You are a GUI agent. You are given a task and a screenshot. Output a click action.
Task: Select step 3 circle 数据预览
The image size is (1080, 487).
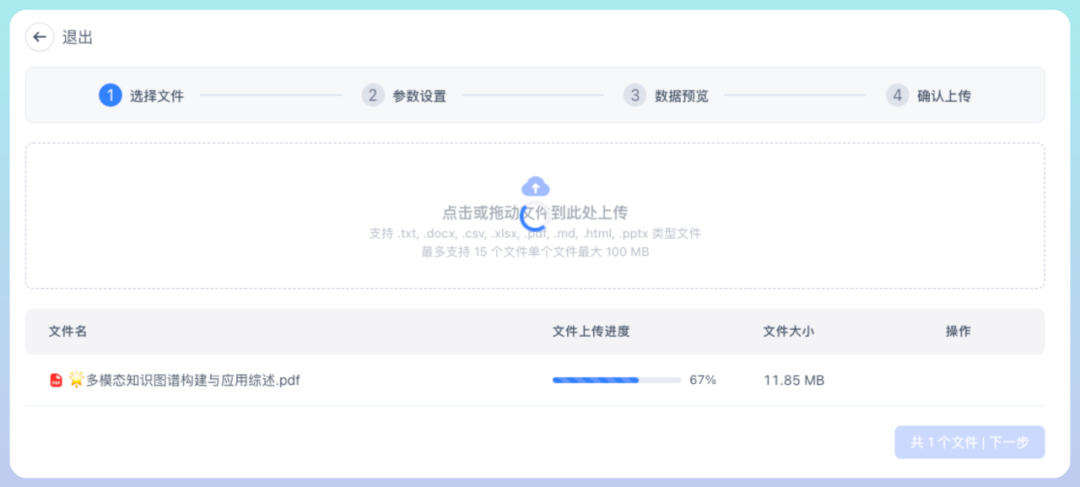pos(635,95)
